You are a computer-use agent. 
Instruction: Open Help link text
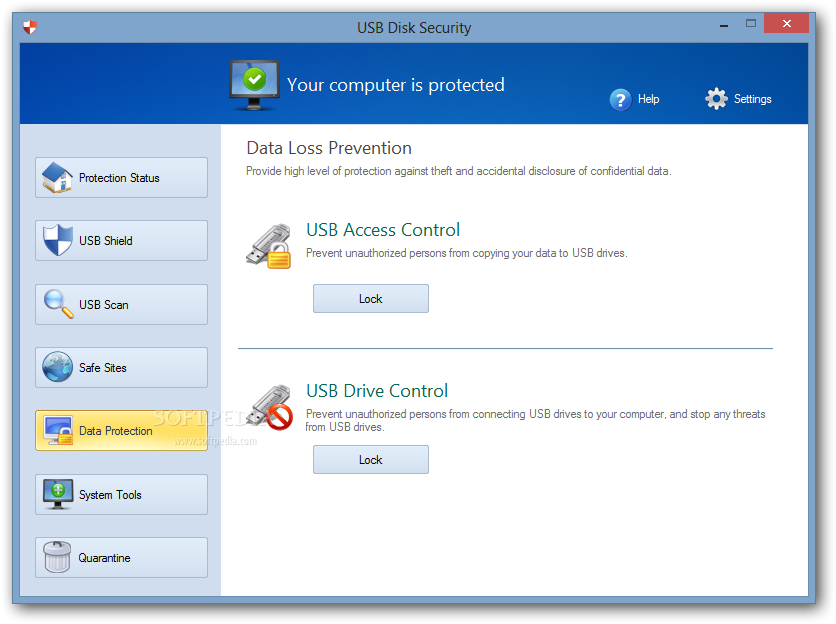click(648, 99)
